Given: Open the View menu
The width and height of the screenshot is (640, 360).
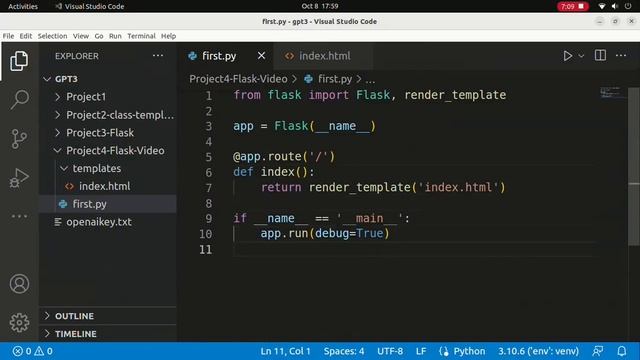Looking at the screenshot, I should [x=81, y=36].
